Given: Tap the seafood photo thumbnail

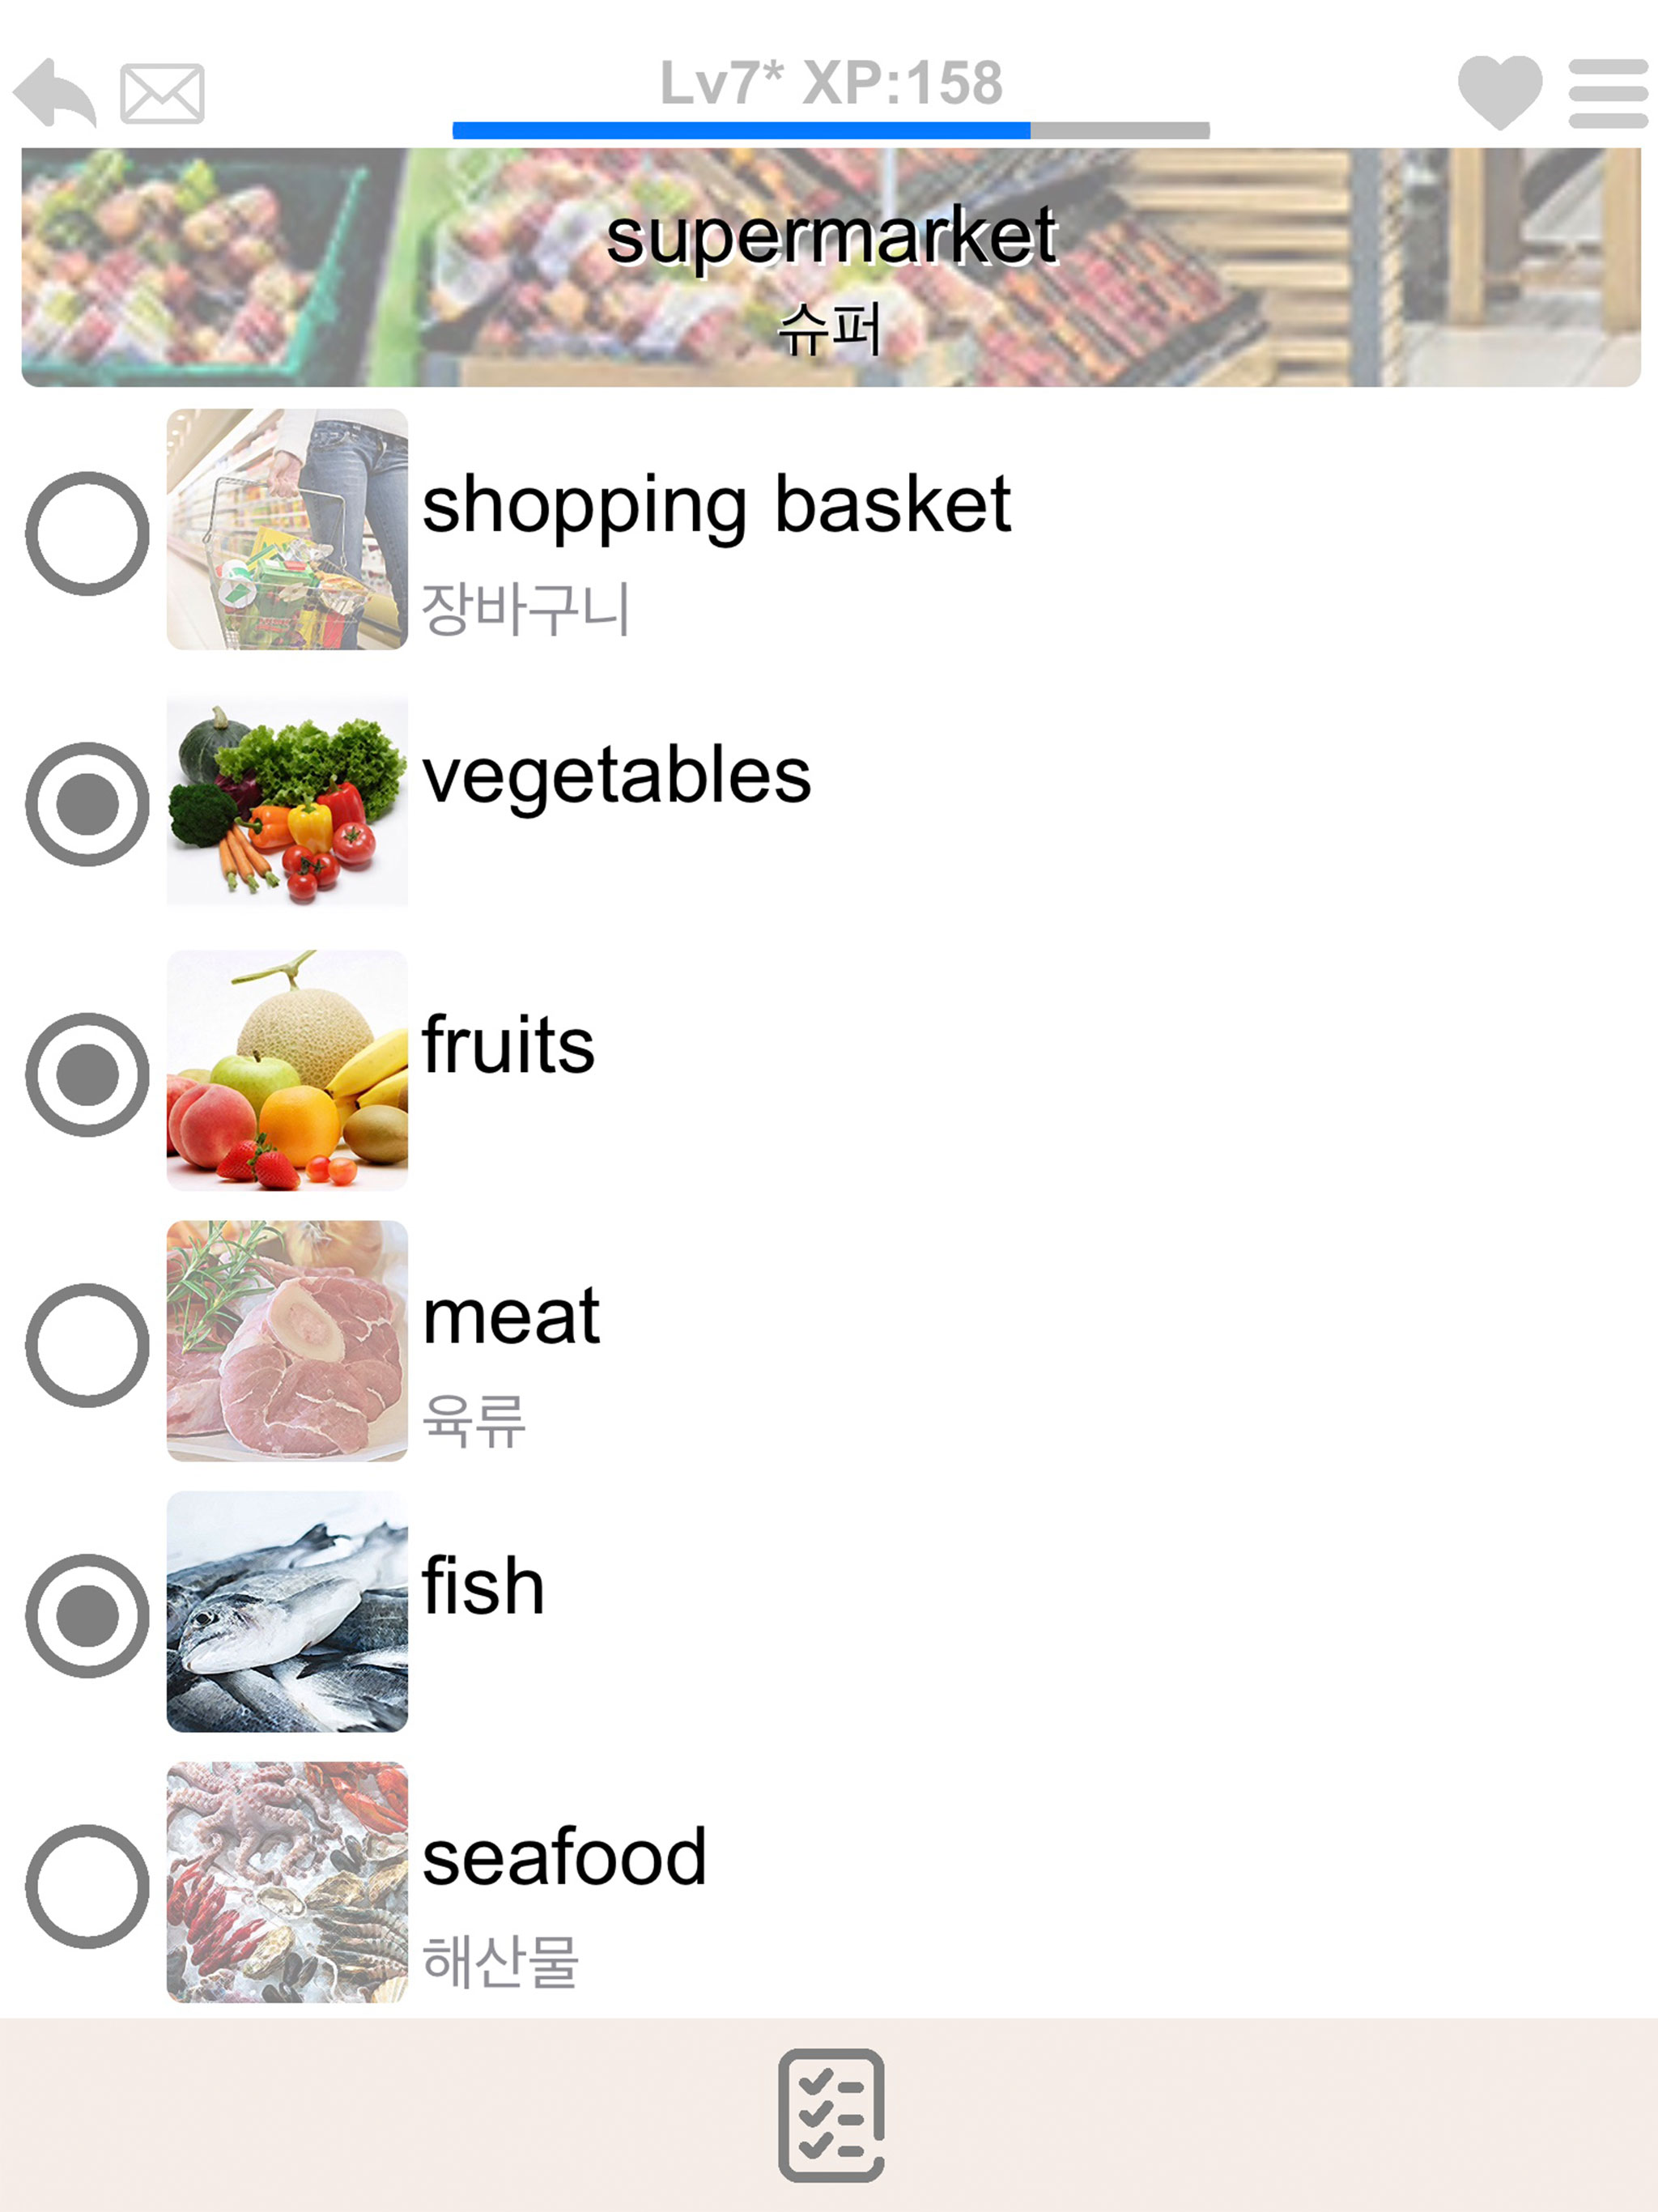Looking at the screenshot, I should tap(287, 1882).
